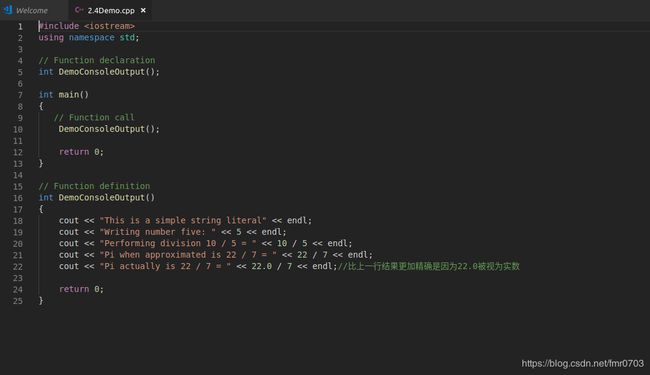The width and height of the screenshot is (650, 375).
Task: Click 'return 0;' on line 12
Action: pos(81,152)
